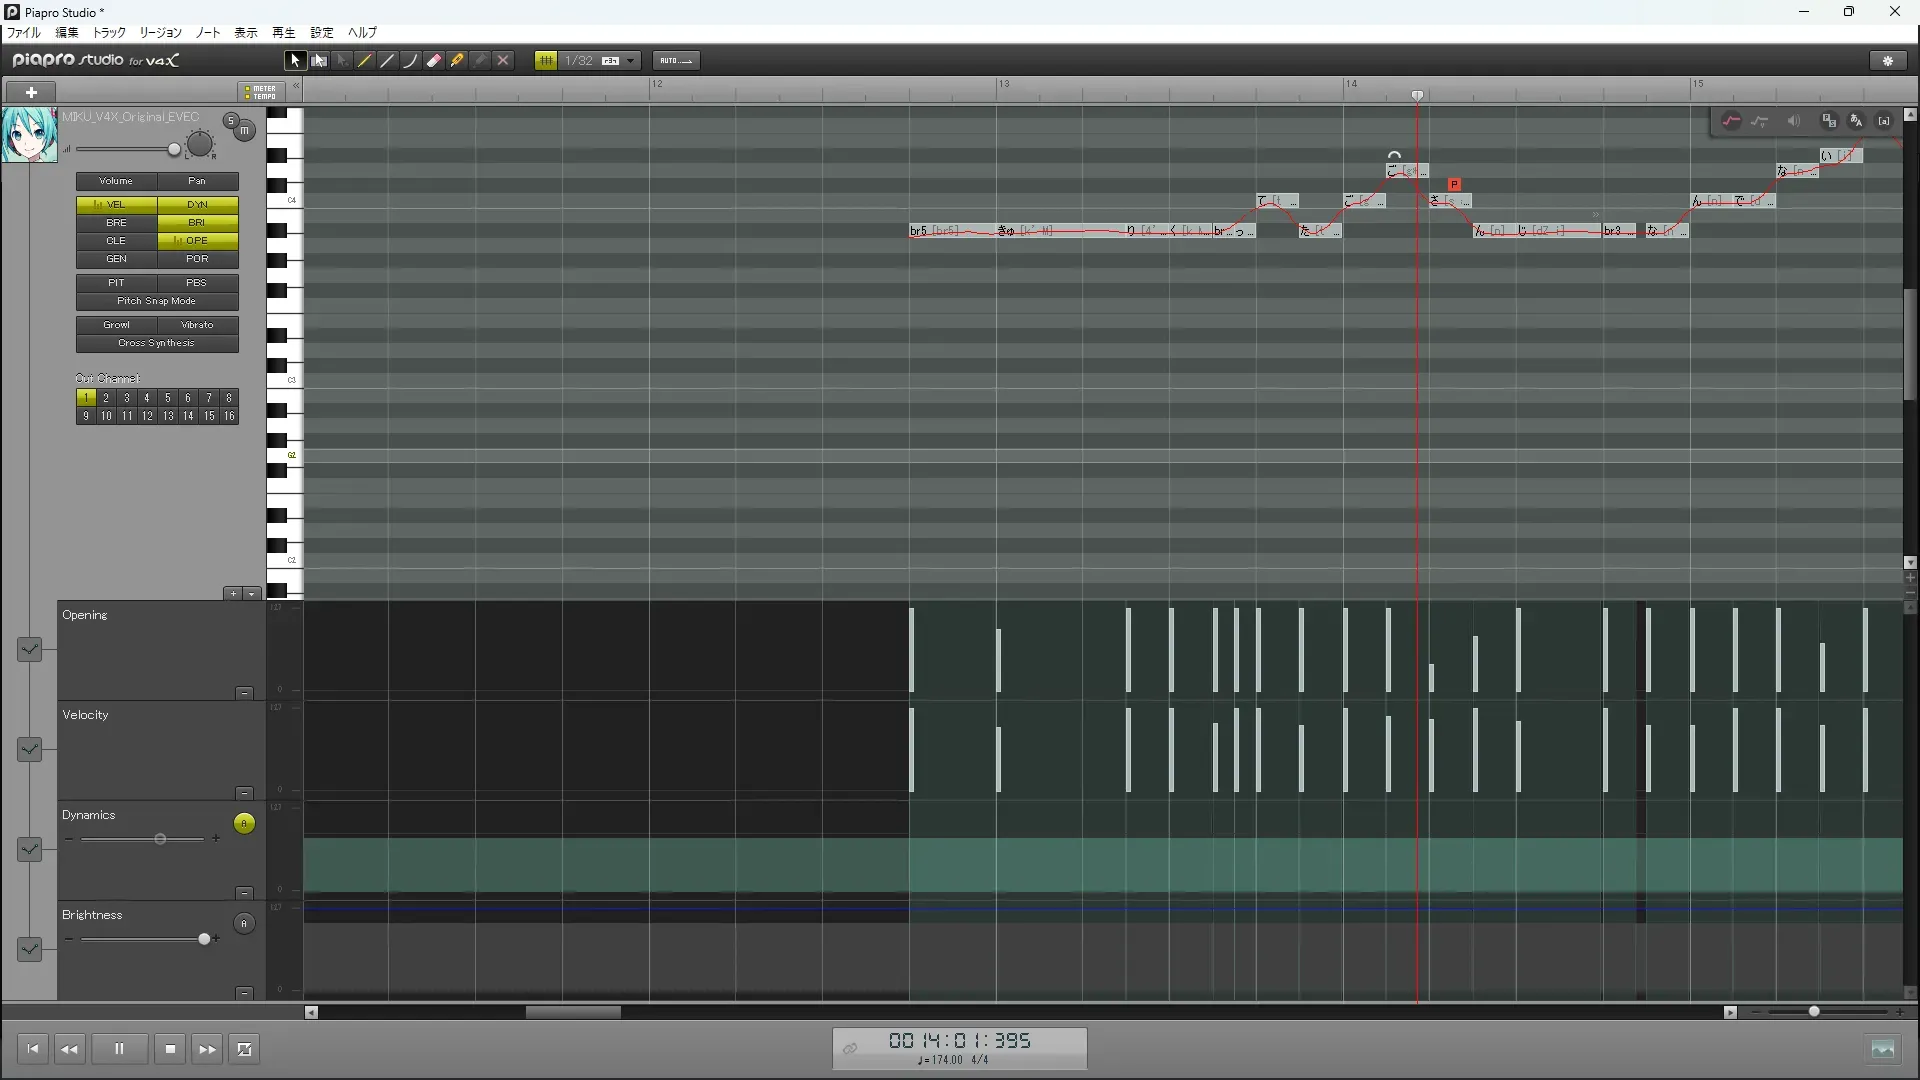Expand the Dynamics parameter lane dropdown
Viewport: 1920px width, 1080px height.
tap(29, 849)
